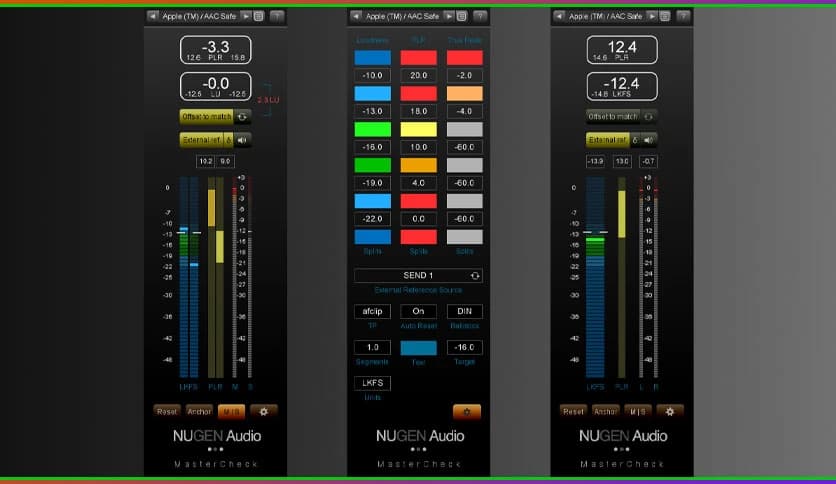The width and height of the screenshot is (836, 484).
Task: Go to previous preset in left MasterCheck panel
Action: (152, 17)
